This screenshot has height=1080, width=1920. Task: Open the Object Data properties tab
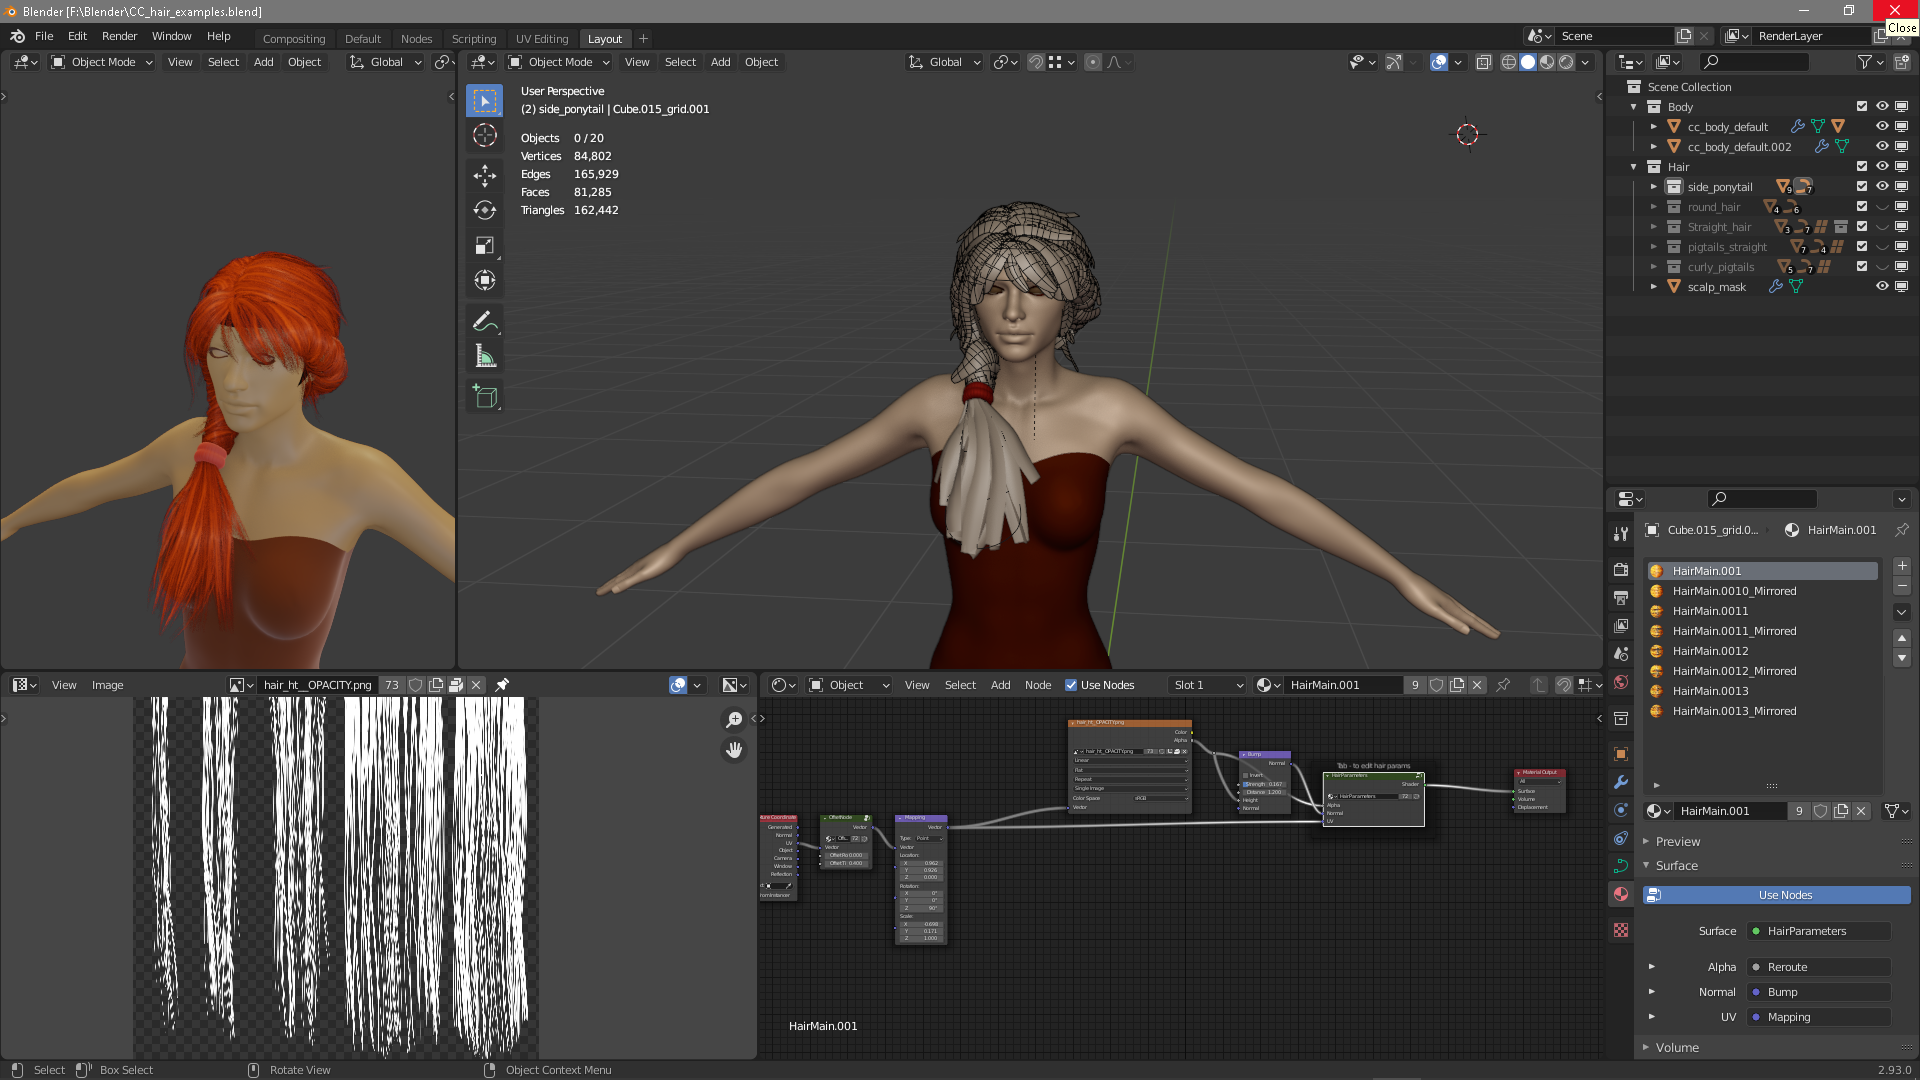pos(1621,866)
